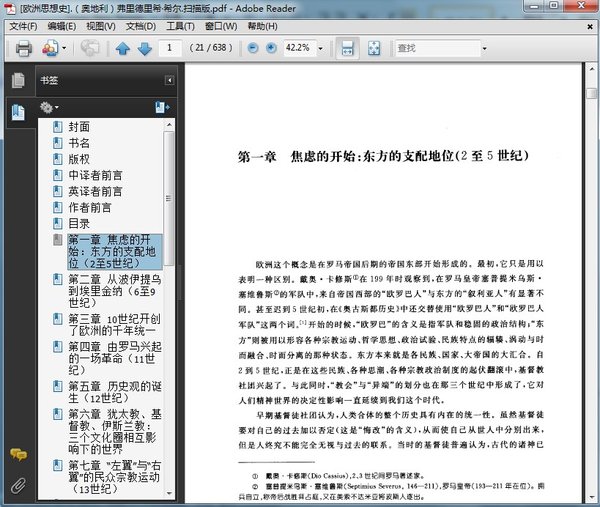600x507 pixels.
Task: Click bookmark icon beside 第二章
Action: click(58, 279)
